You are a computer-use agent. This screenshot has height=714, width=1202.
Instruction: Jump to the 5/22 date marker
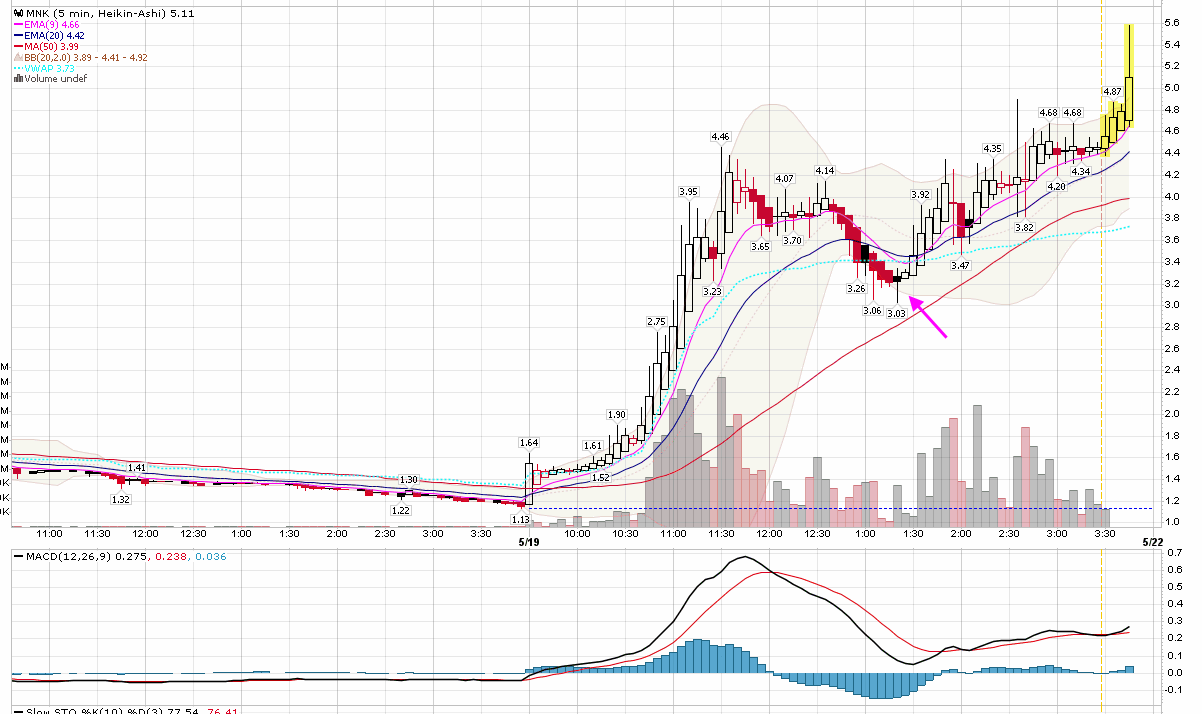click(1151, 543)
